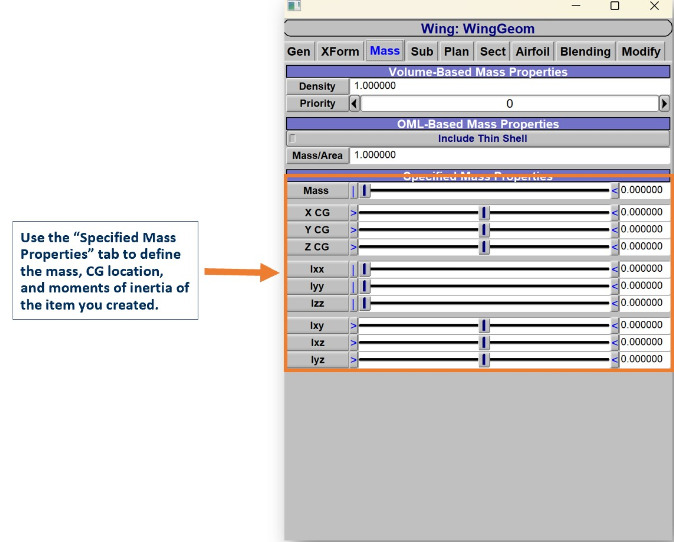
Task: Click the Priority right arrow to increase
Action: (x=664, y=104)
